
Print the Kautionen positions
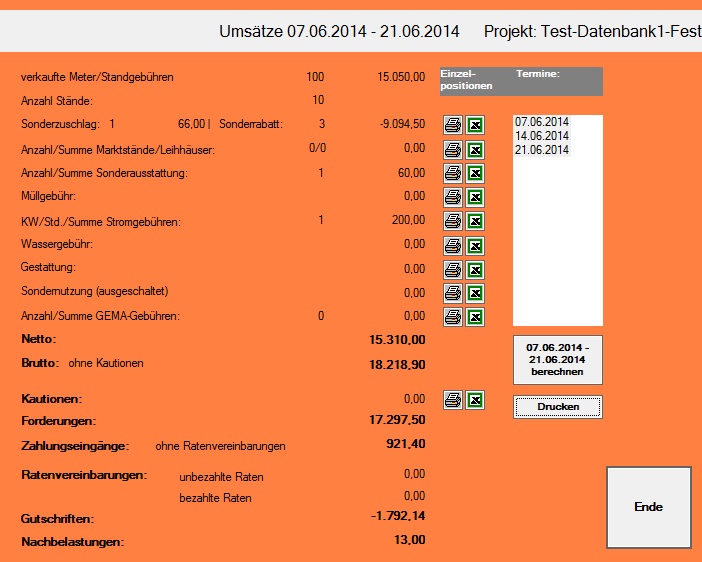point(452,401)
